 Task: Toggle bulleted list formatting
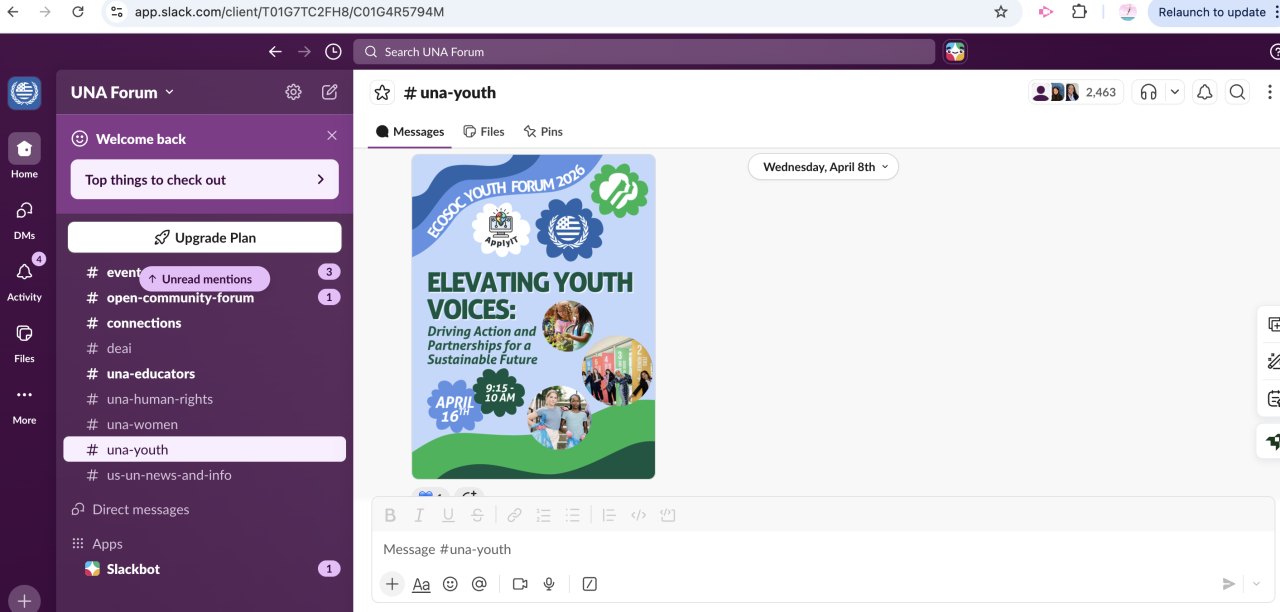point(572,515)
